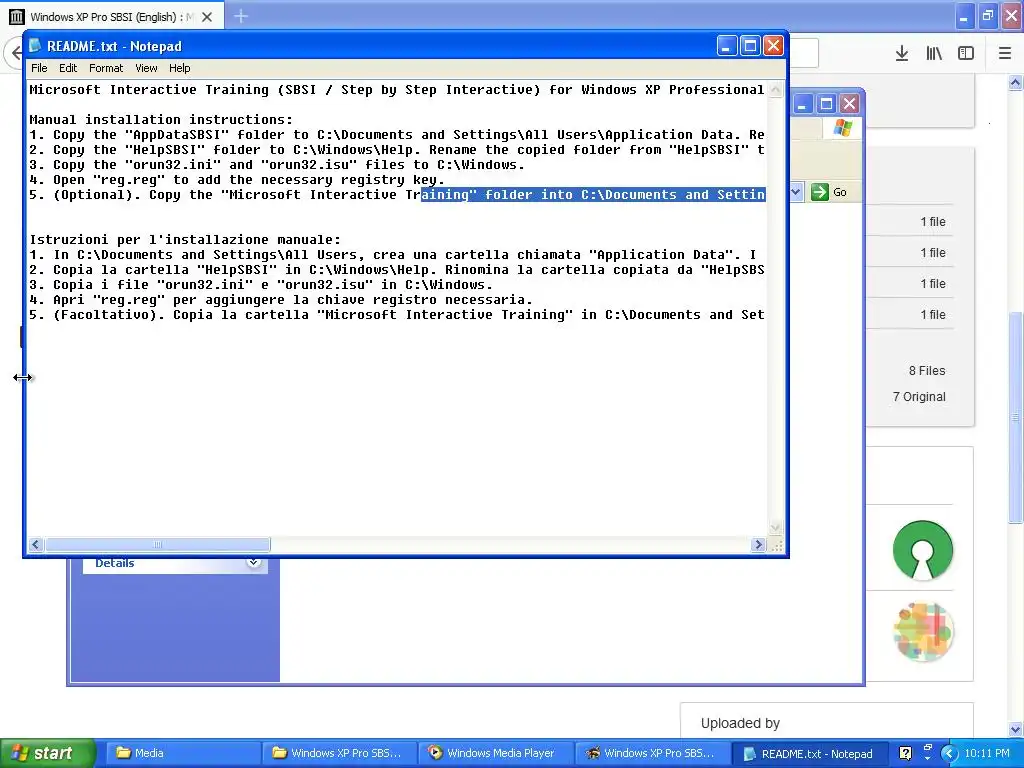Switch to Windows Media Player taskbar button
Screen dimensions: 1024x768
pos(495,753)
